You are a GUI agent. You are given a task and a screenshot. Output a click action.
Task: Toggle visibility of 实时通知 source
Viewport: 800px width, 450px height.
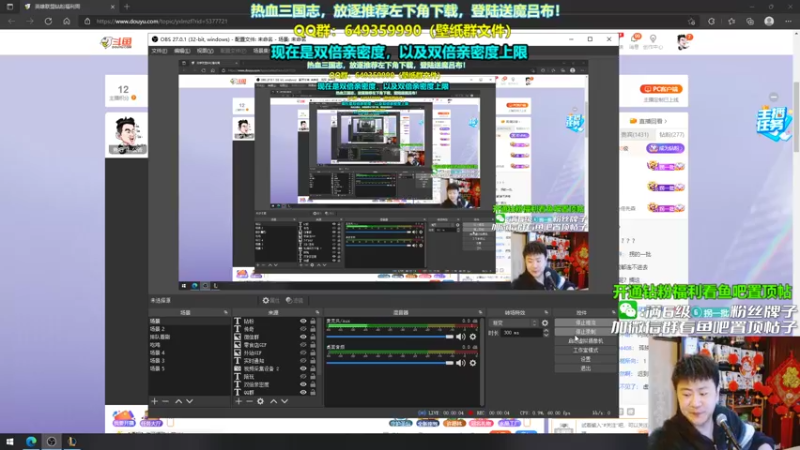tap(303, 361)
